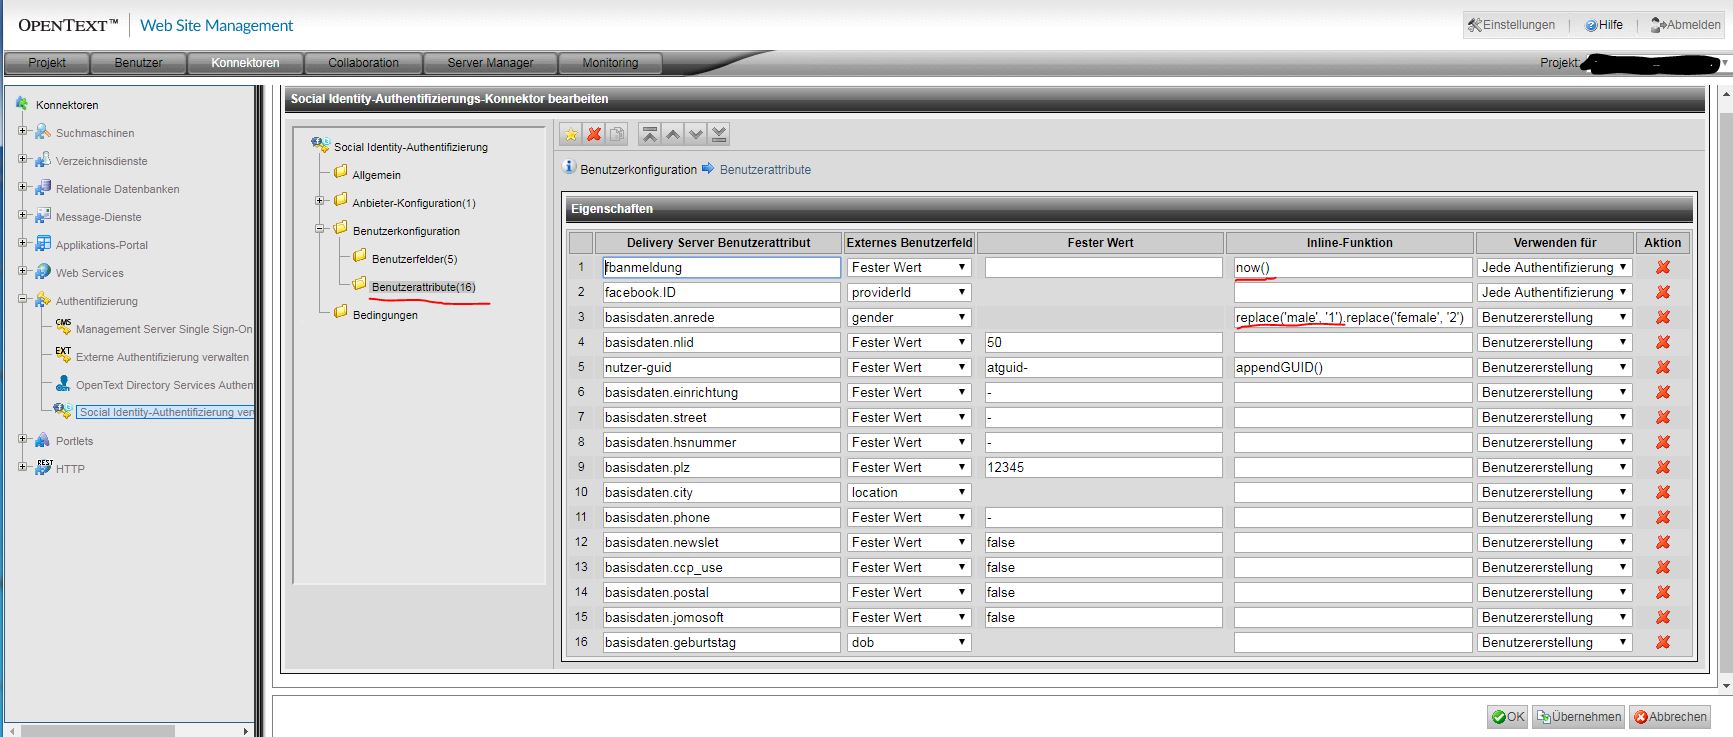1733x737 pixels.
Task: Expand the Anbieter-Konfiguration(1) tree node
Action: click(320, 201)
